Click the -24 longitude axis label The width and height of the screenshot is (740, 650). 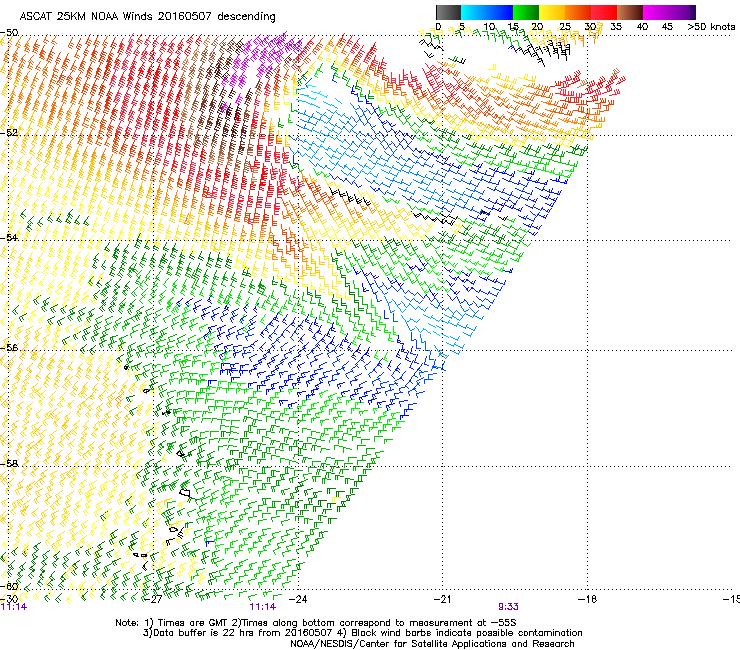point(298,599)
